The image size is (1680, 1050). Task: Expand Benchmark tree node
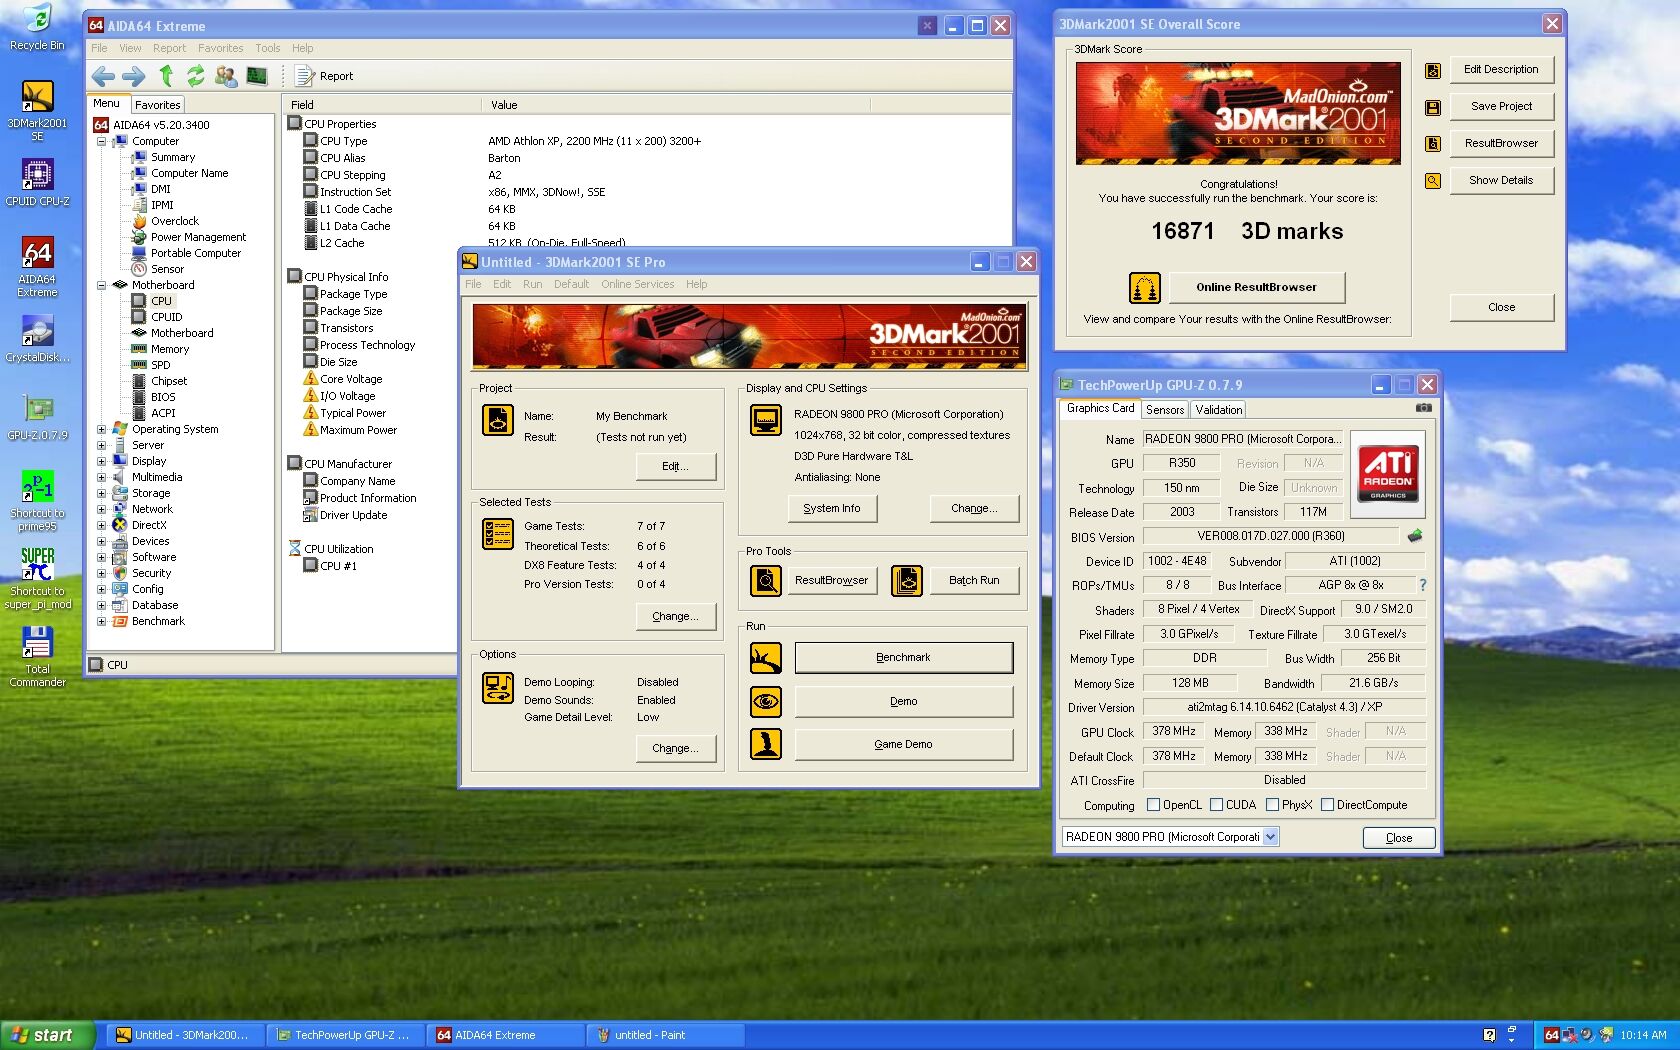pos(101,621)
